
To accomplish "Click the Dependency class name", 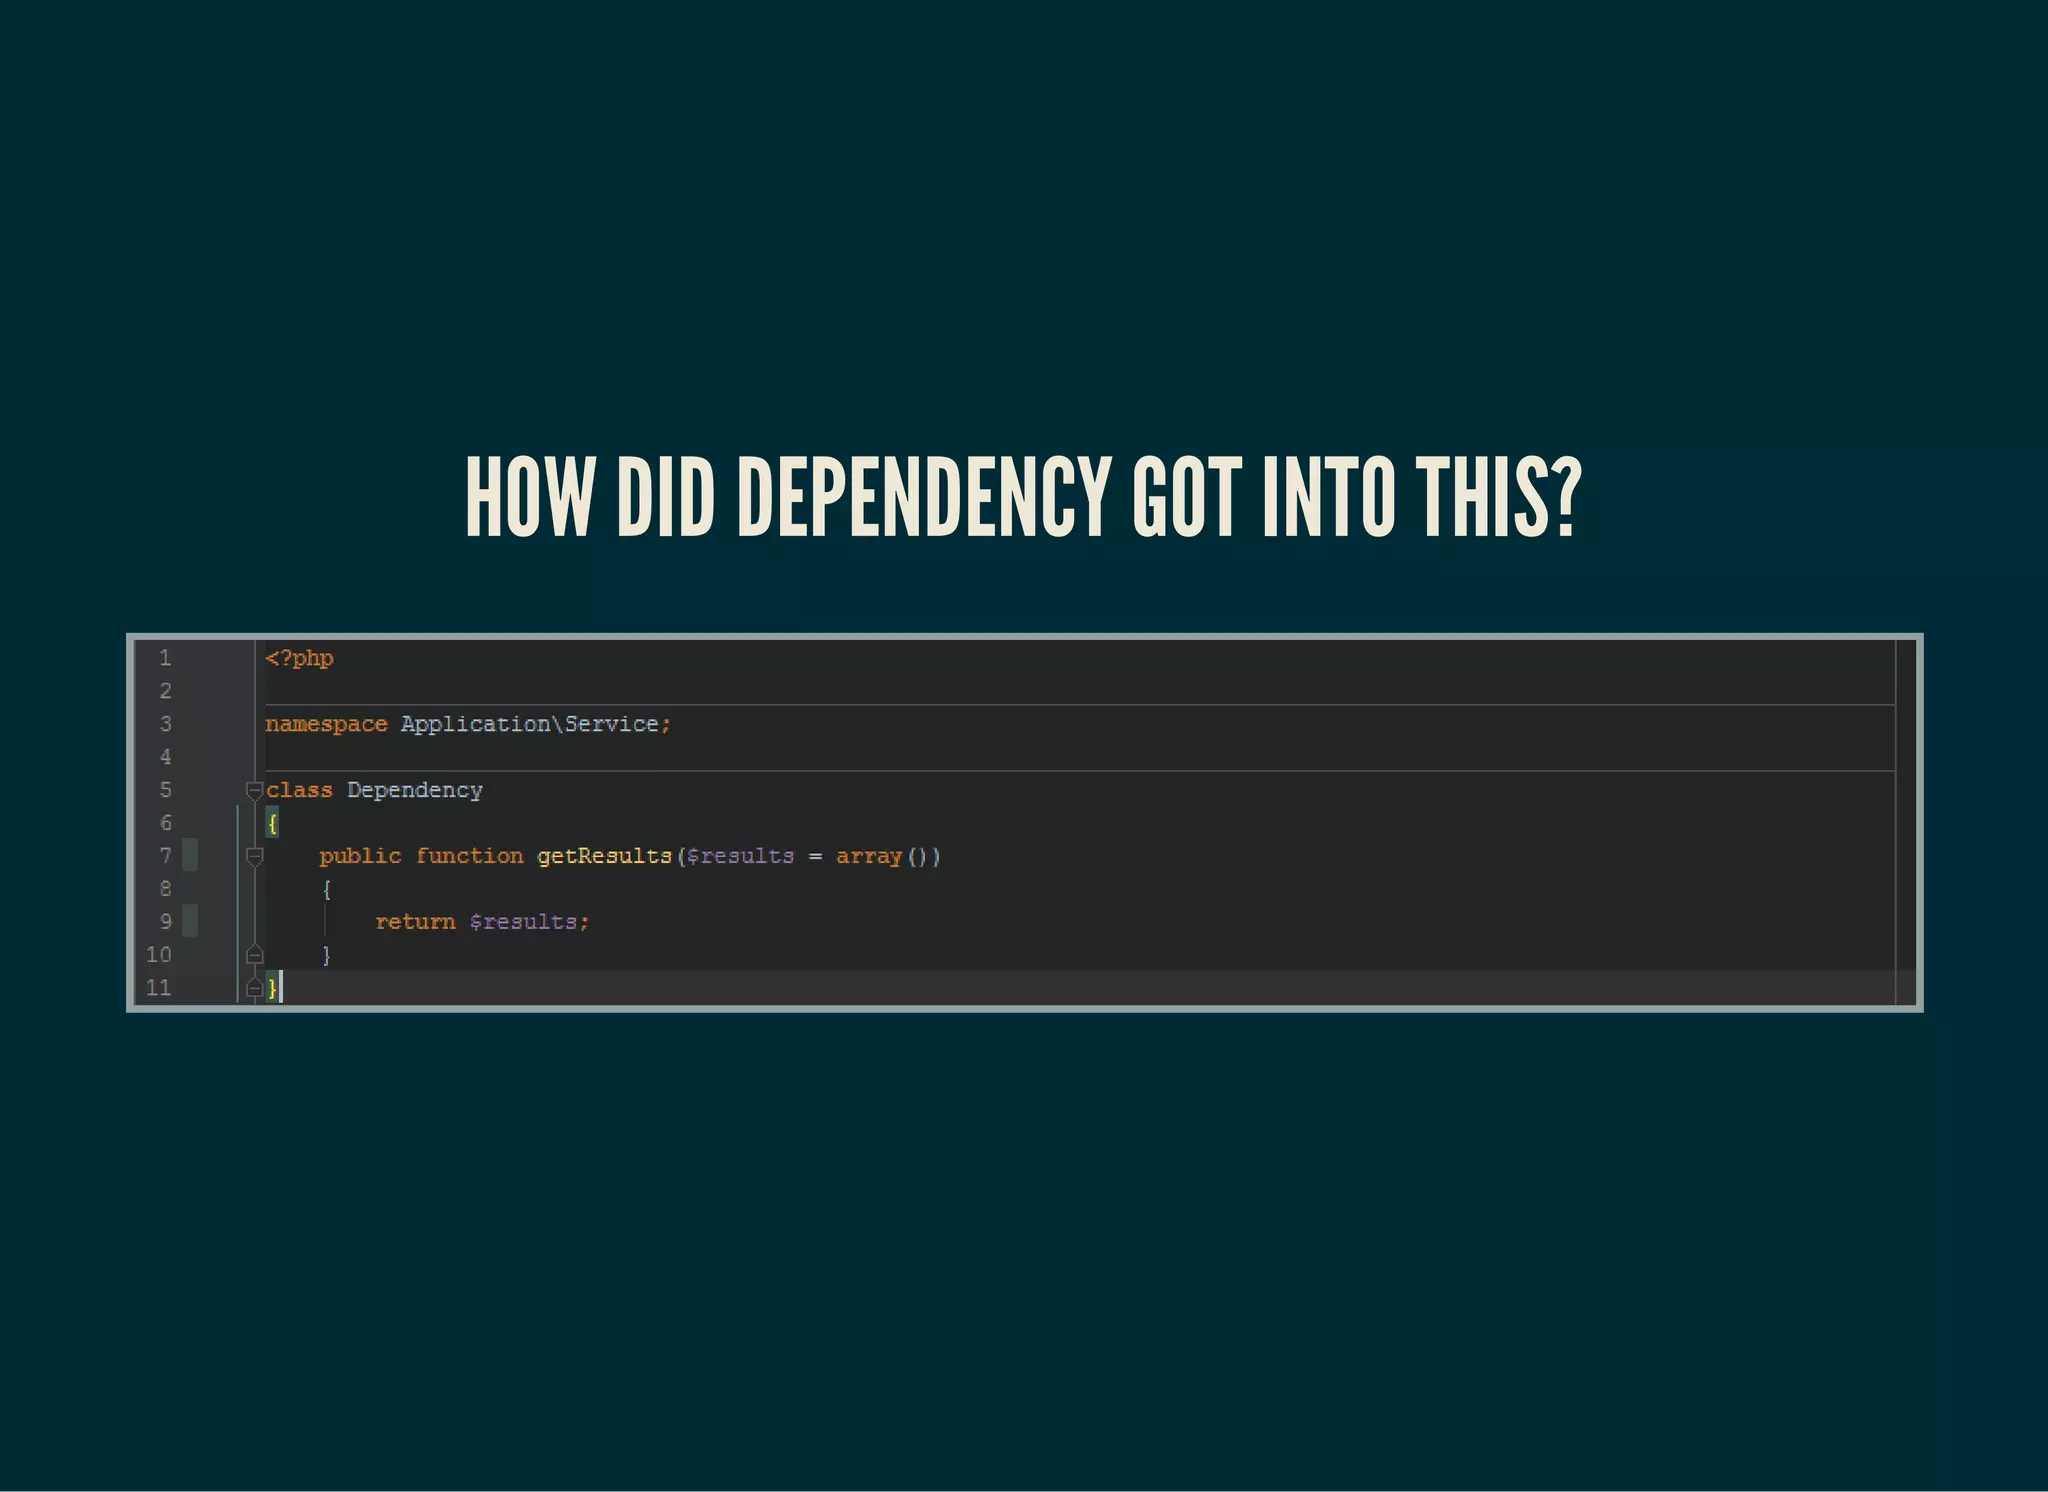I will pos(415,791).
